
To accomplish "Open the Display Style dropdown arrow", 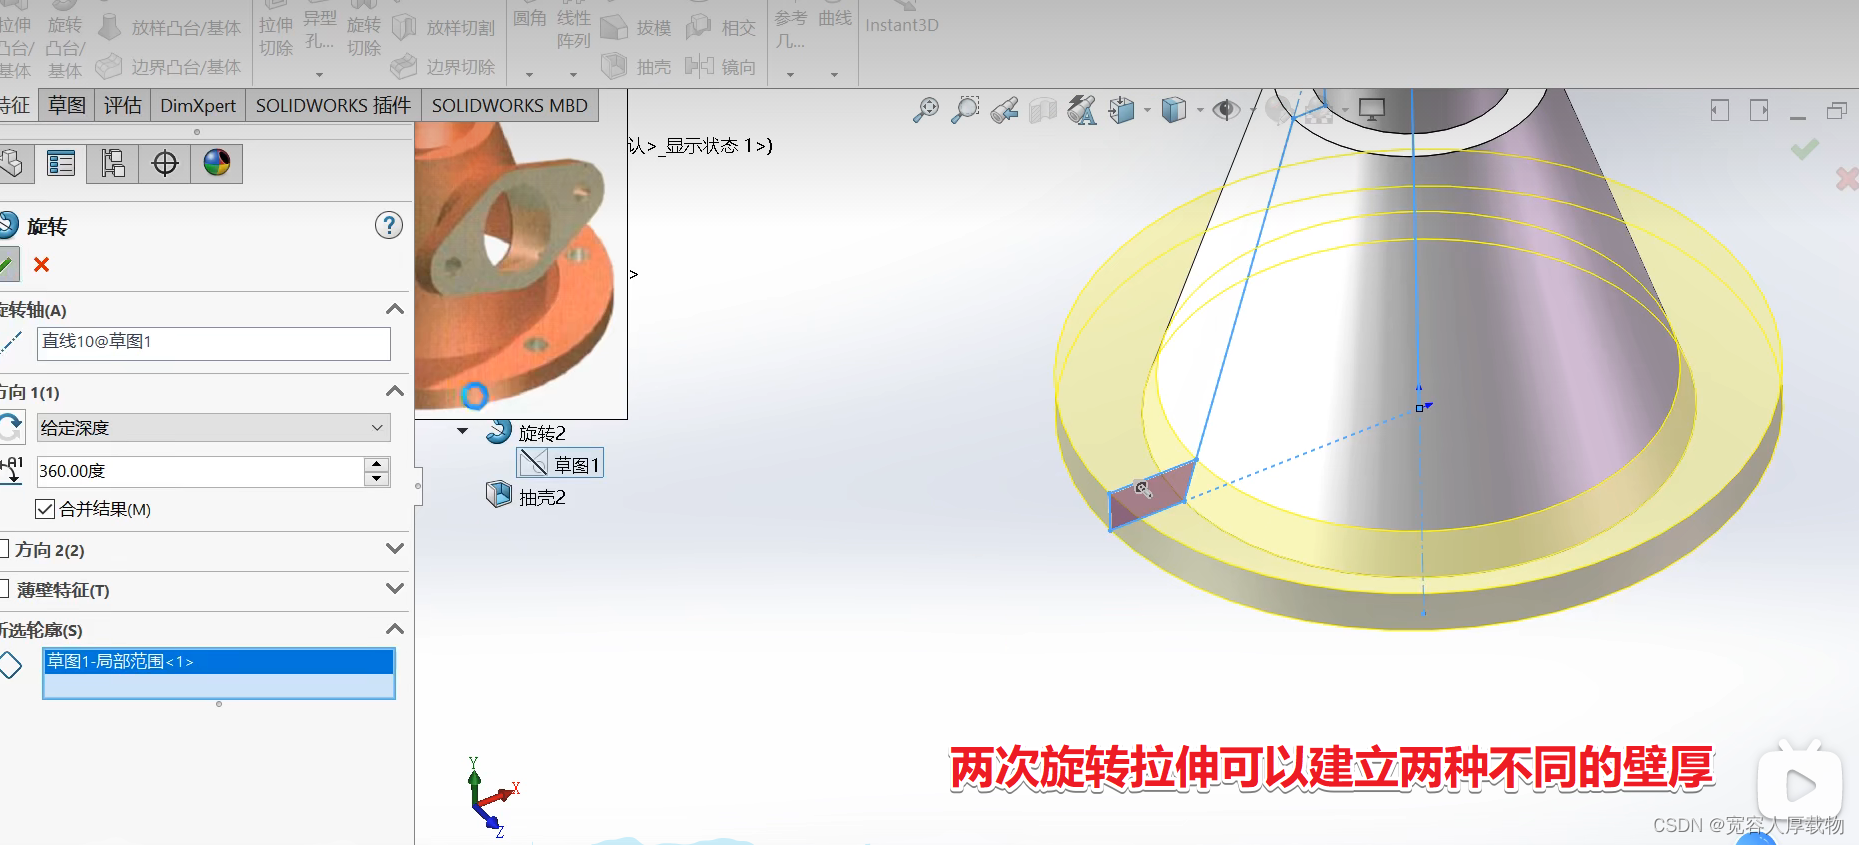I will tap(1200, 110).
